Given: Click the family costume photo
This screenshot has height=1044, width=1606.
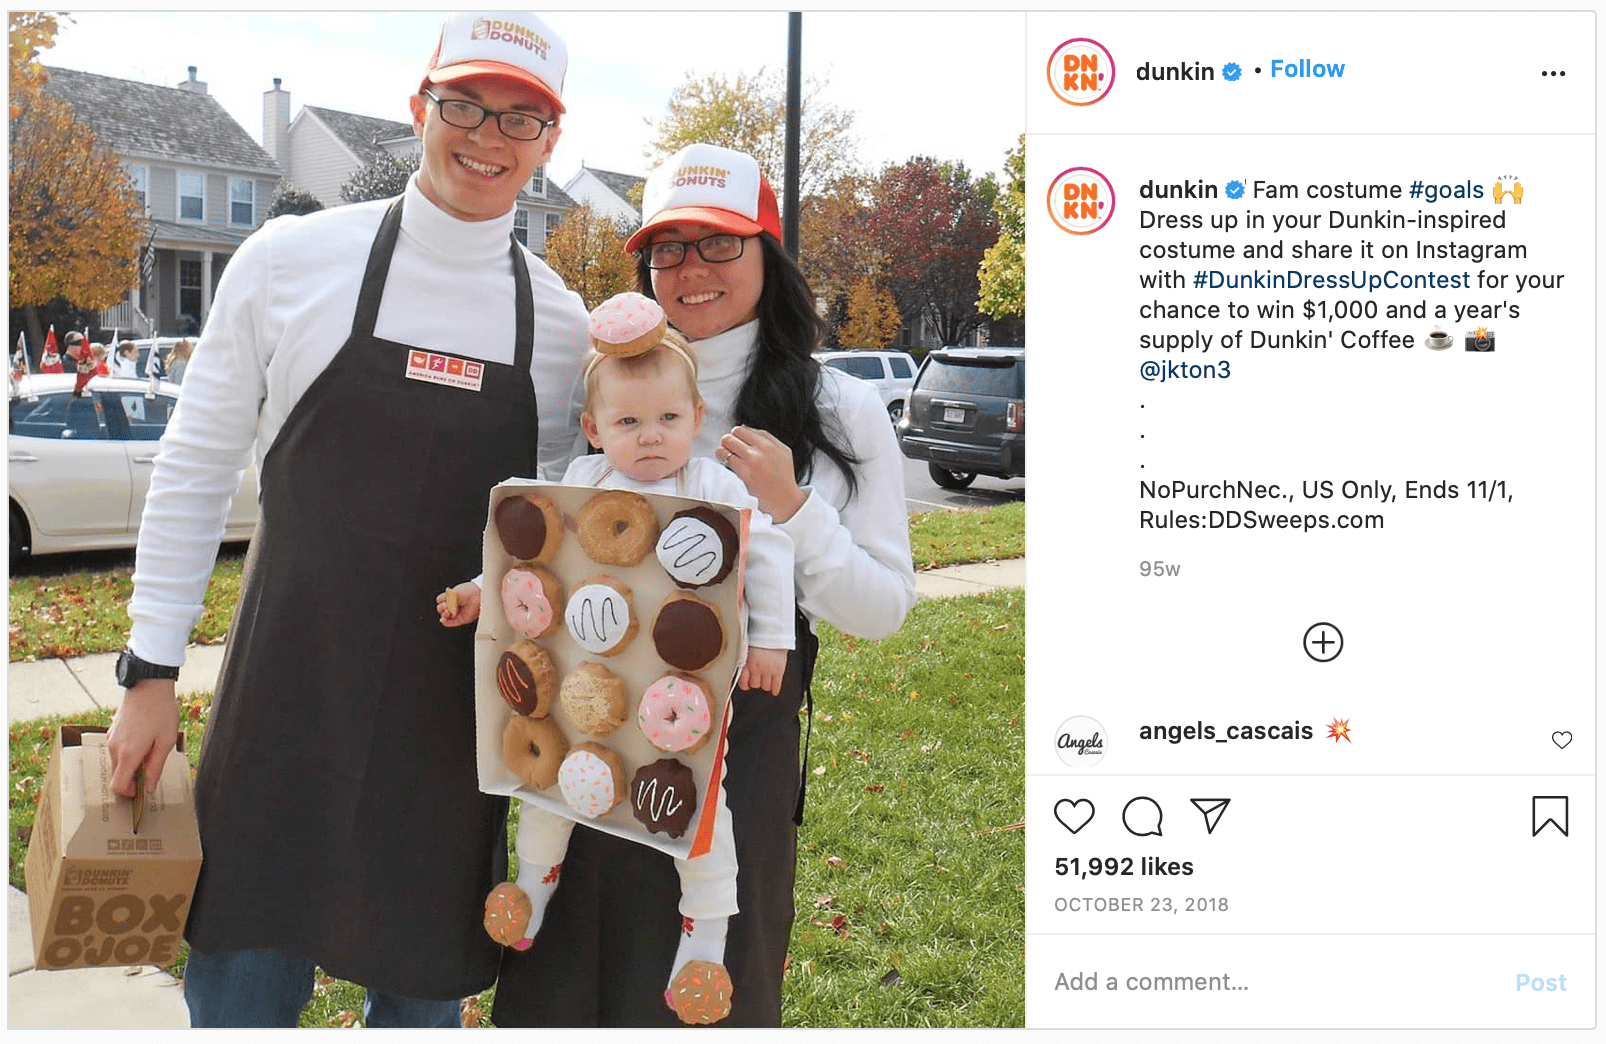Looking at the screenshot, I should pyautogui.click(x=517, y=520).
